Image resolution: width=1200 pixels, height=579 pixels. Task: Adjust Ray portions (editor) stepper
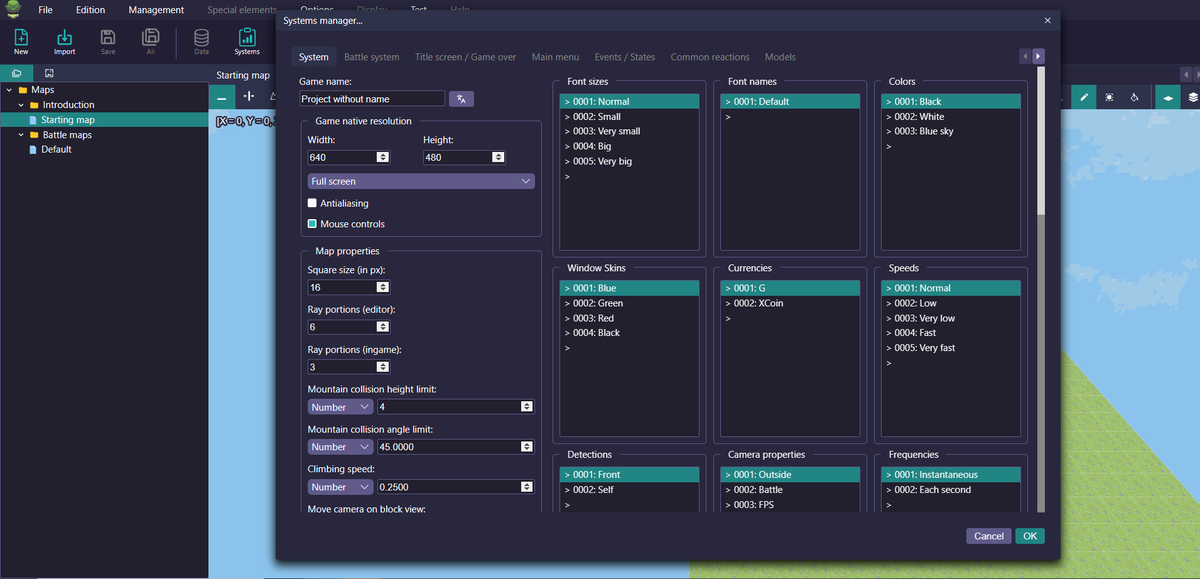[382, 327]
